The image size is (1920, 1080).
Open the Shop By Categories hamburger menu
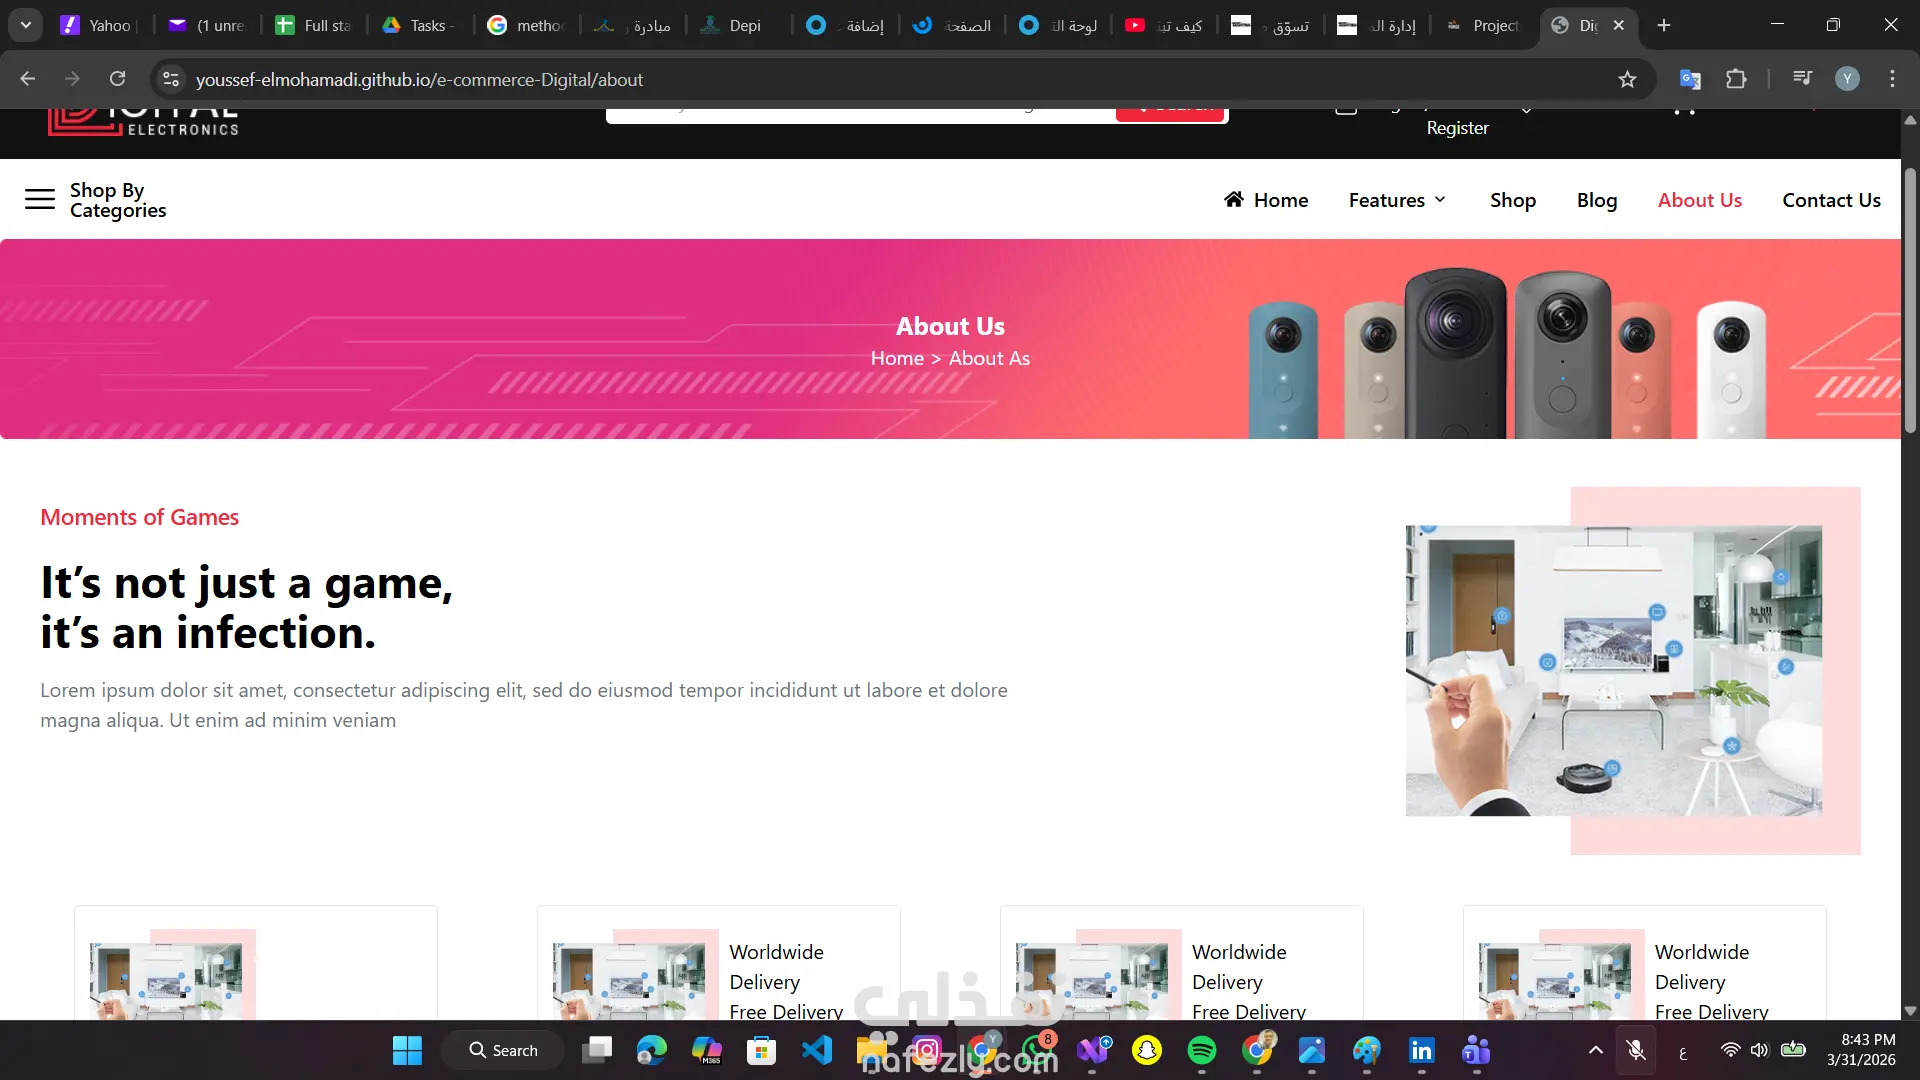(x=40, y=199)
